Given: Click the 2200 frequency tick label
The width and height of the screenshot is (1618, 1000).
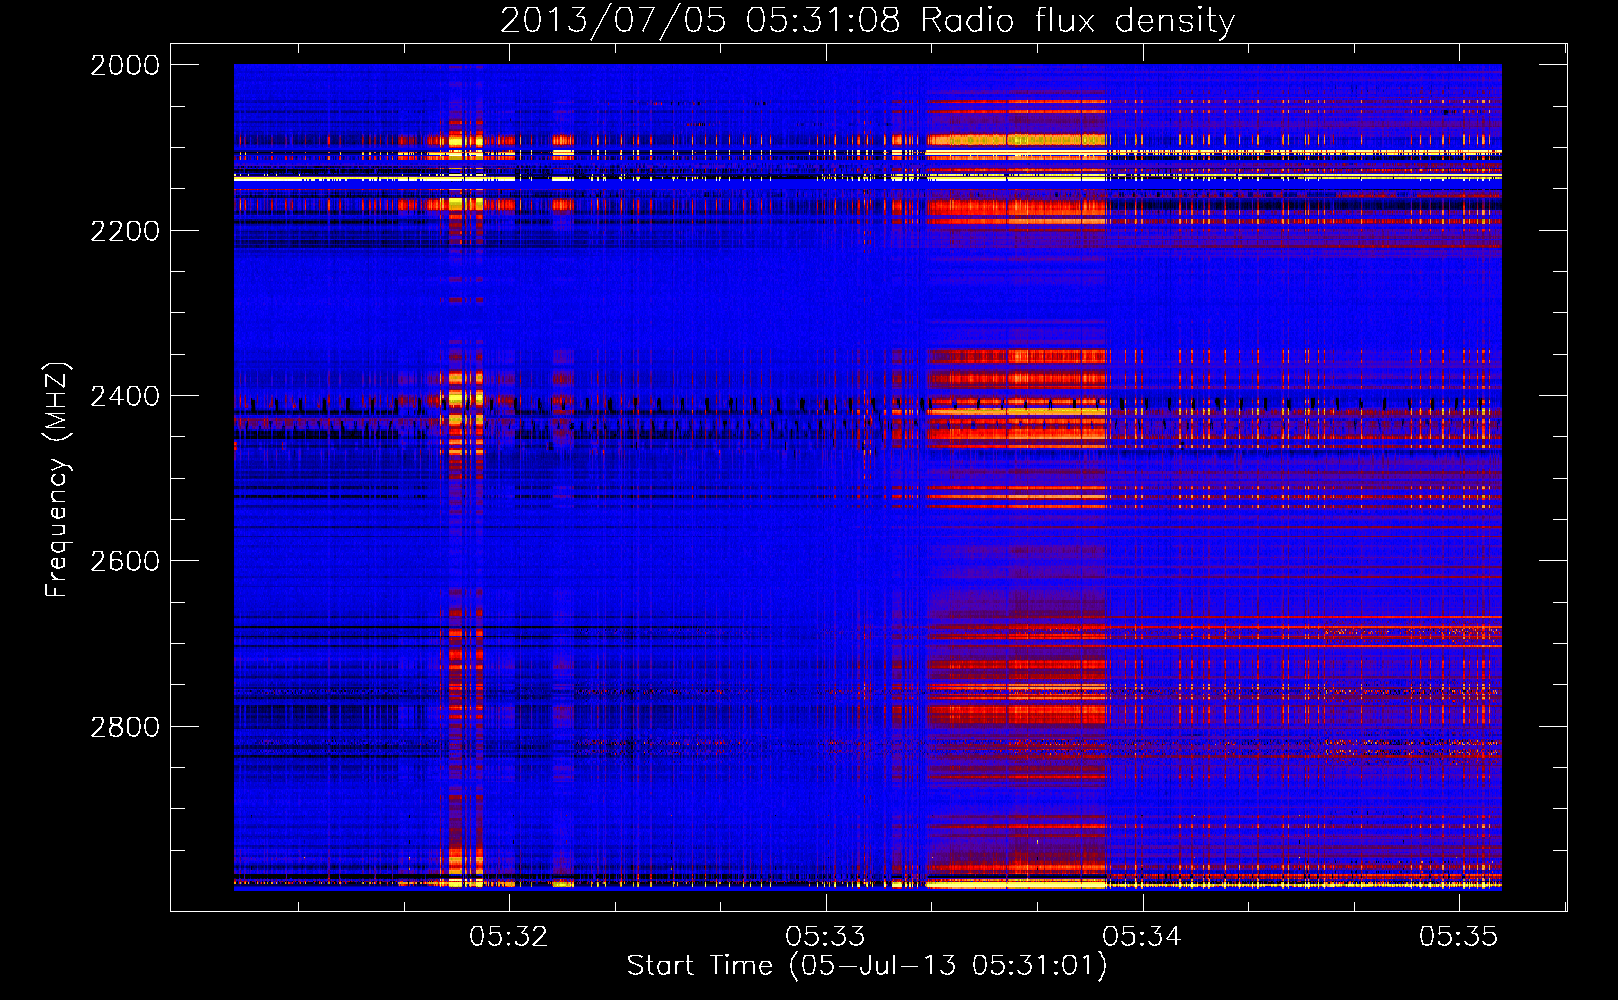Looking at the screenshot, I should (125, 231).
